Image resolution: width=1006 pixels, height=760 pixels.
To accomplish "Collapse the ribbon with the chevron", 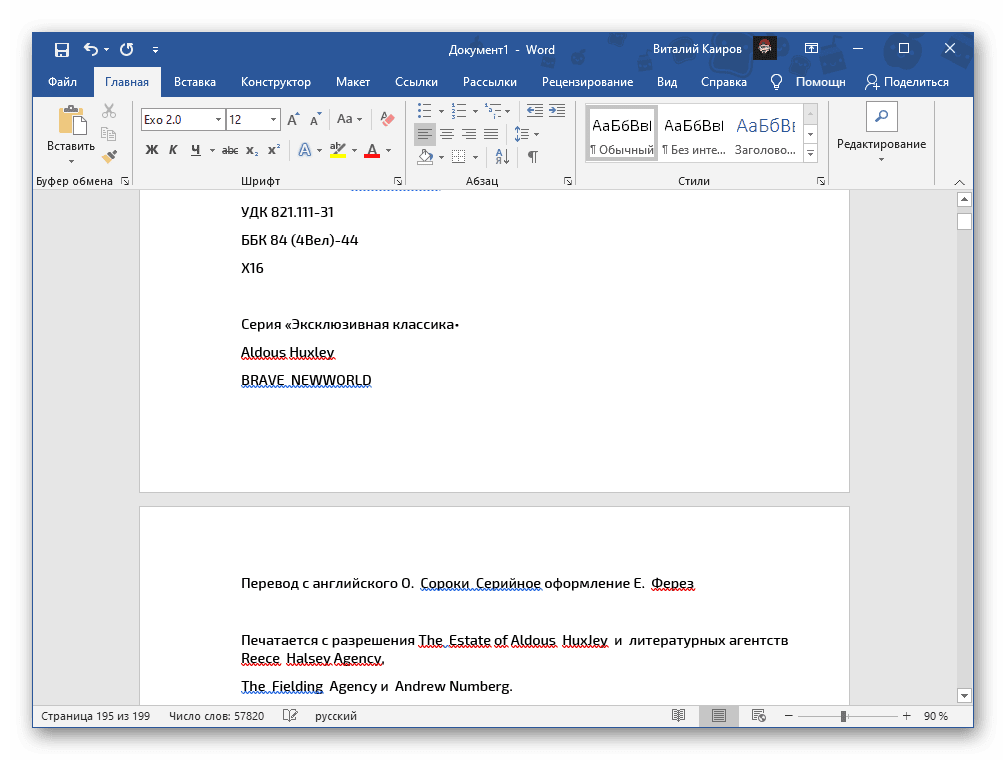I will click(959, 182).
